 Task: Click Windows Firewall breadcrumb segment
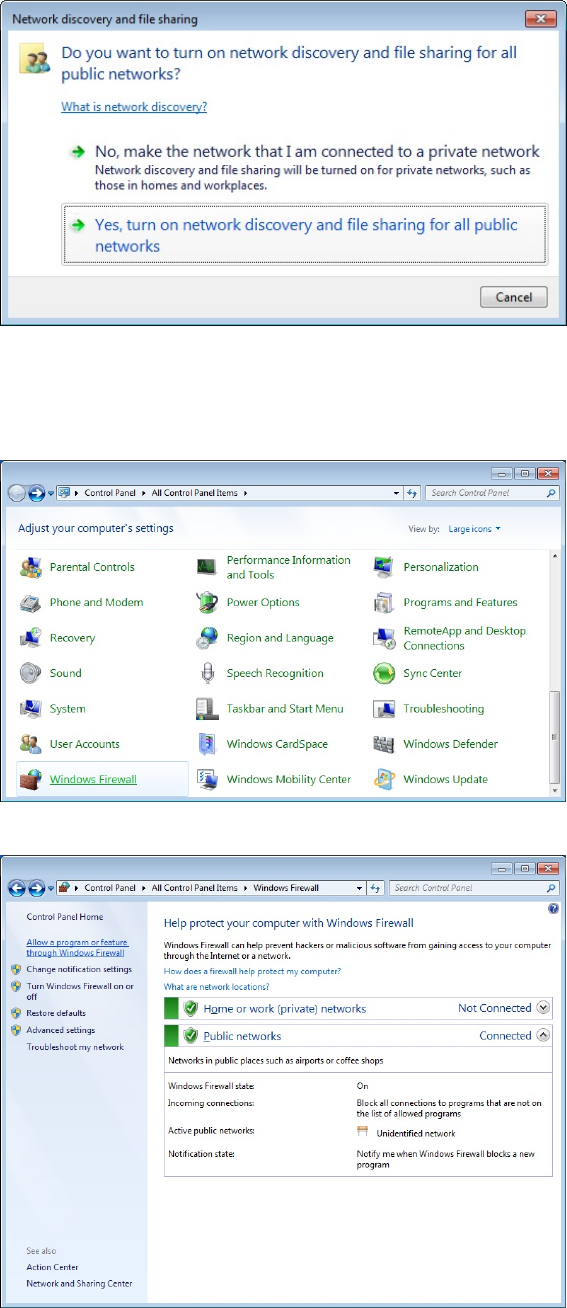[x=286, y=887]
